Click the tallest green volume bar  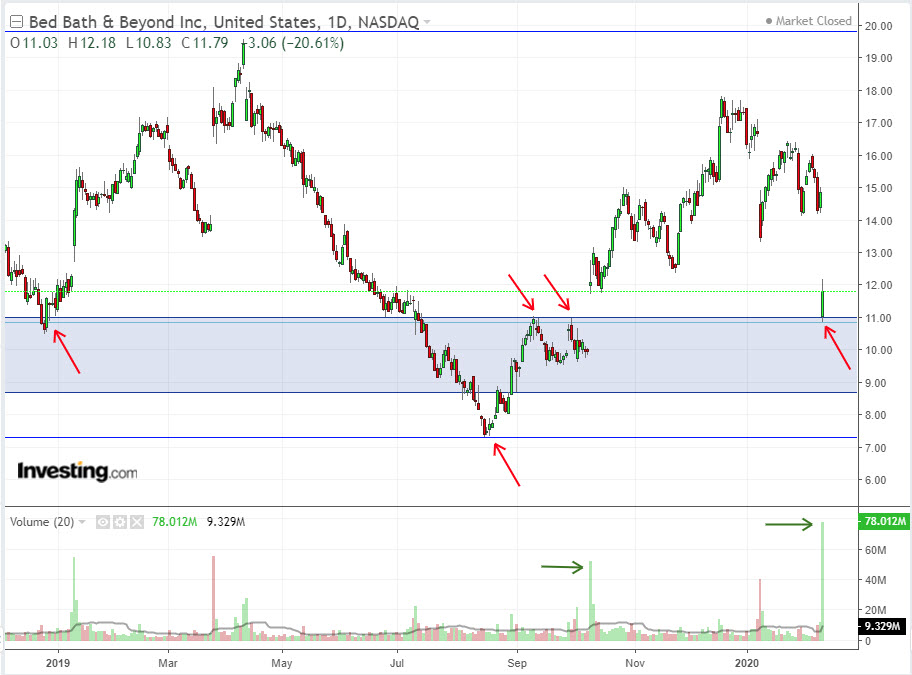(x=822, y=581)
